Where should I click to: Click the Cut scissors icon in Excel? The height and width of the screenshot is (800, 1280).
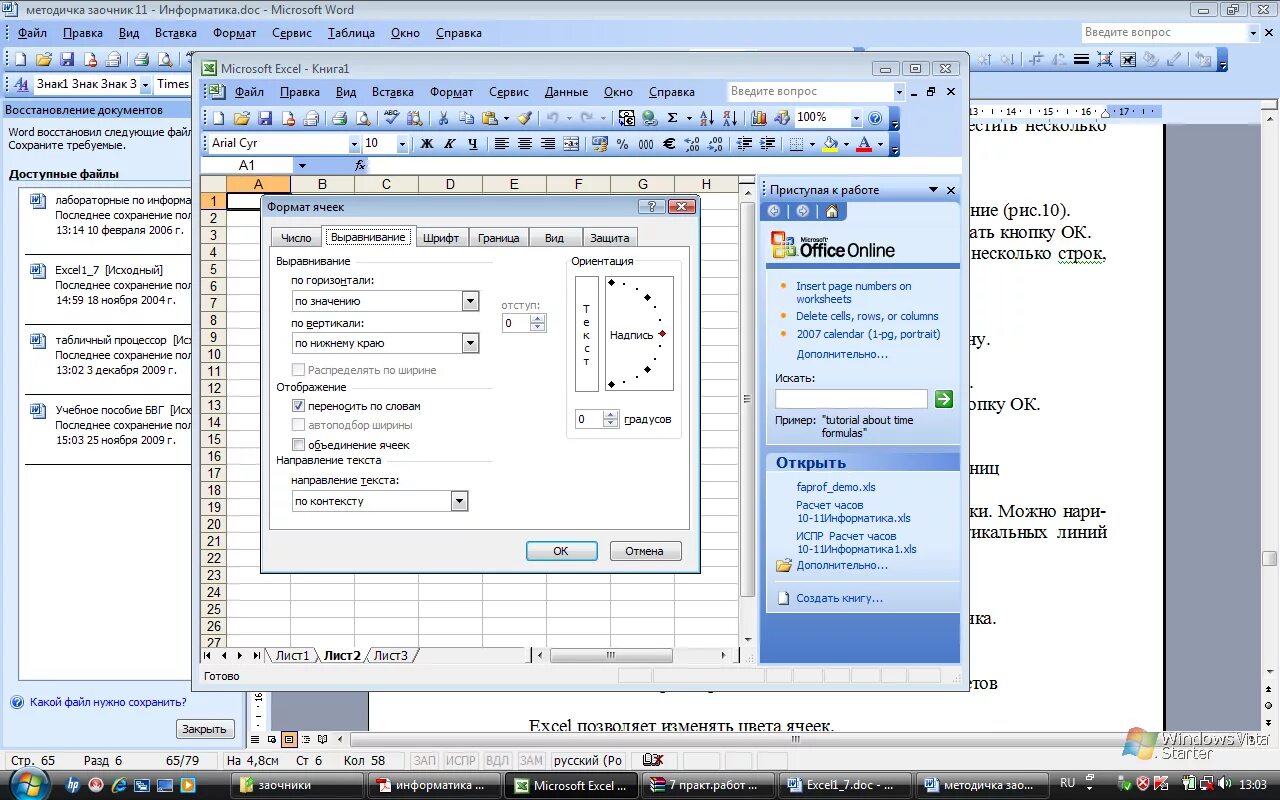point(443,118)
